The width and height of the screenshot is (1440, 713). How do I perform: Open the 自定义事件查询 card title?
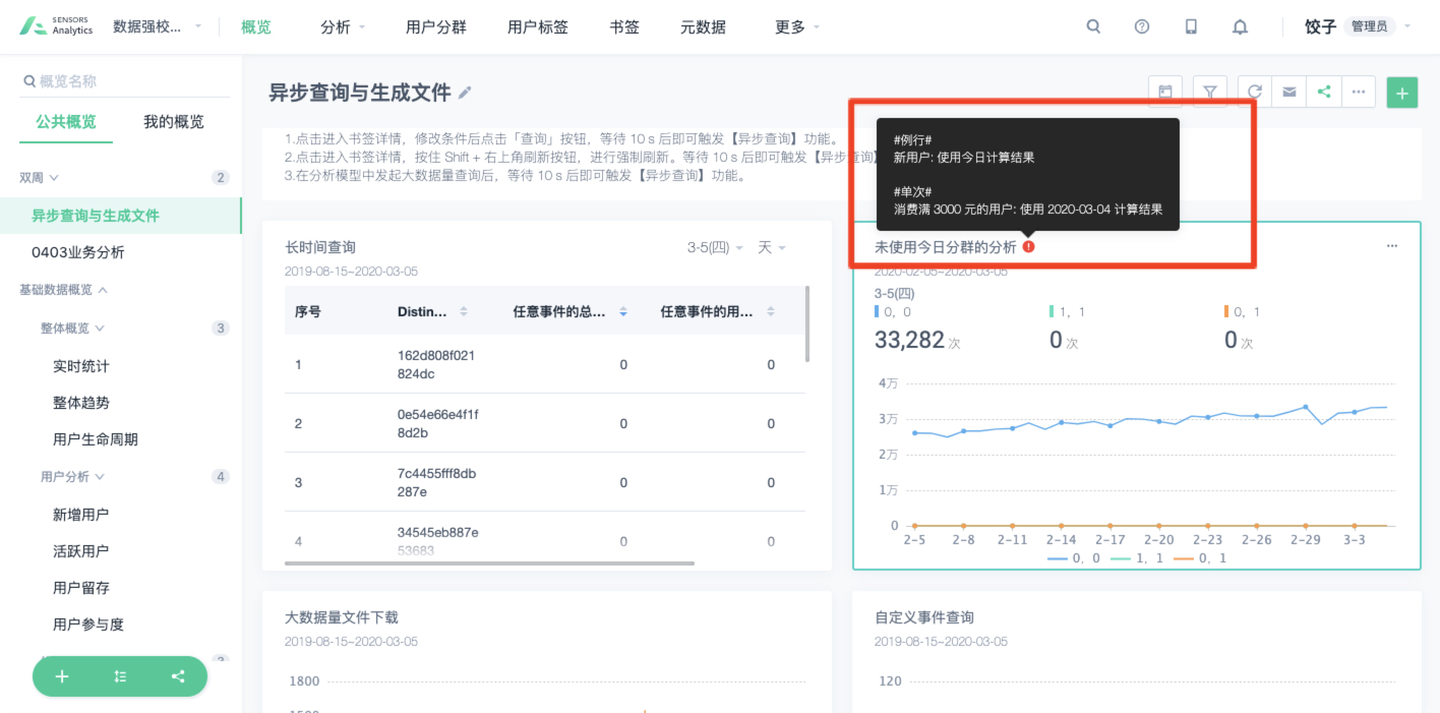point(924,617)
